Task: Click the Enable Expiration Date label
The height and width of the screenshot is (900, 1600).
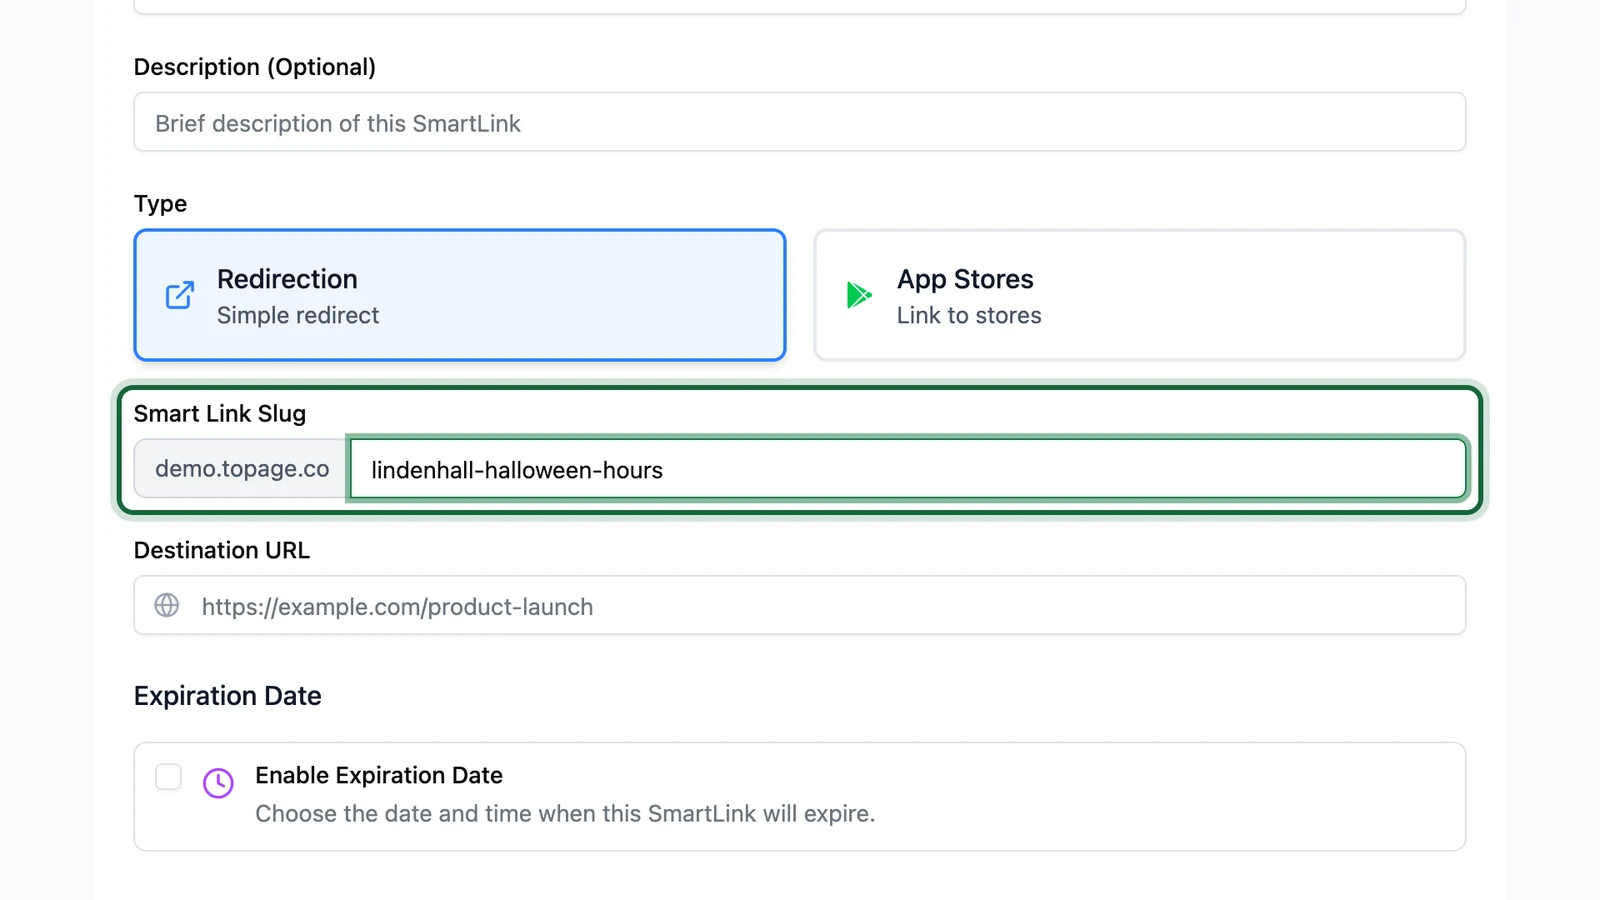Action: [379, 775]
